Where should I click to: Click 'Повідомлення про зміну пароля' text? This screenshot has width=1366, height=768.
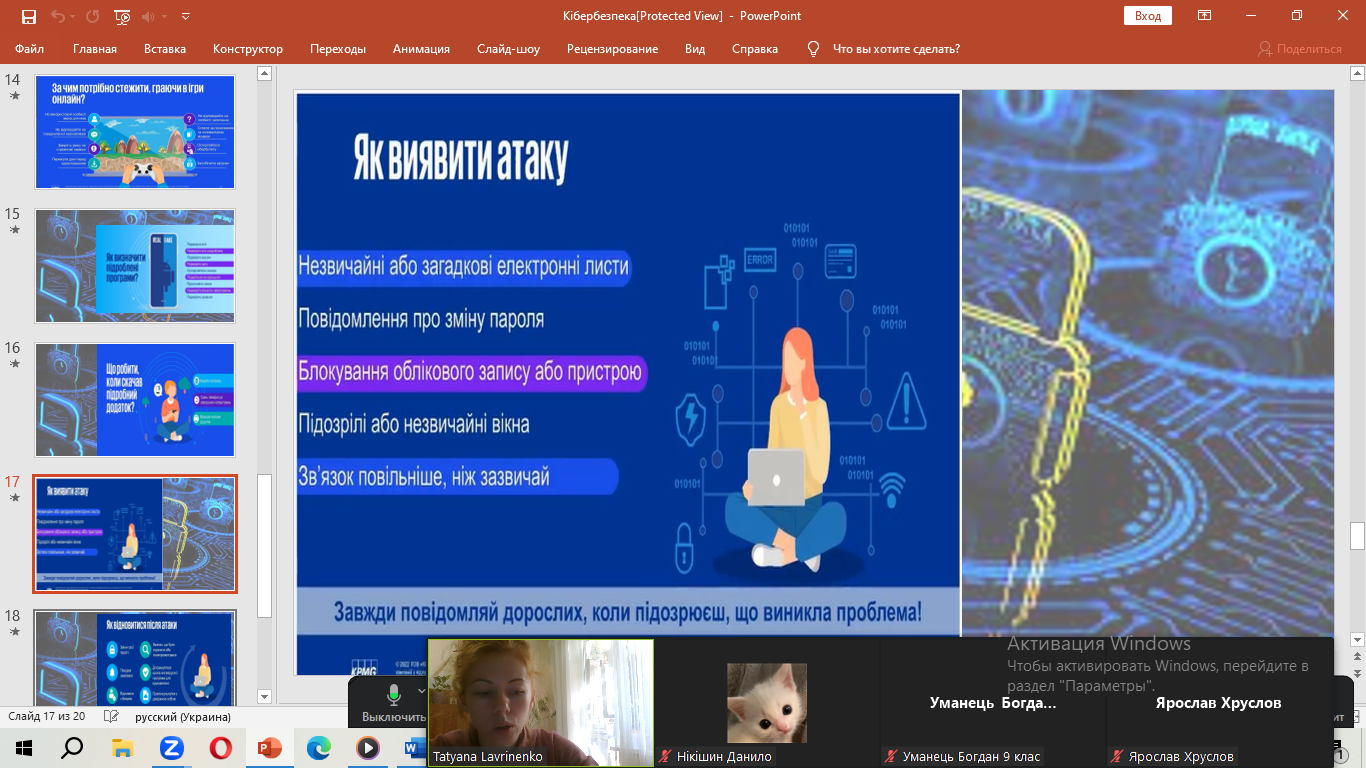click(x=421, y=319)
